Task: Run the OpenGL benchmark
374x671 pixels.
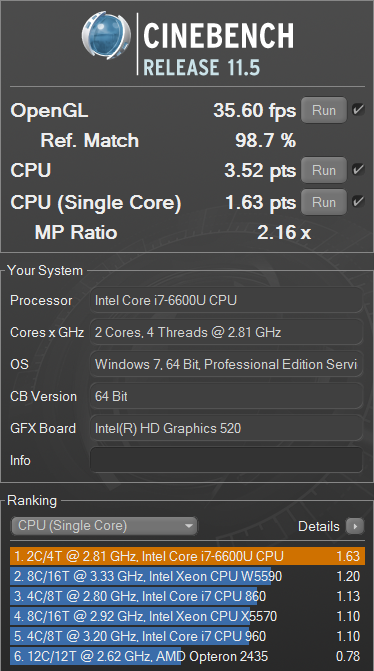Action: pyautogui.click(x=324, y=110)
